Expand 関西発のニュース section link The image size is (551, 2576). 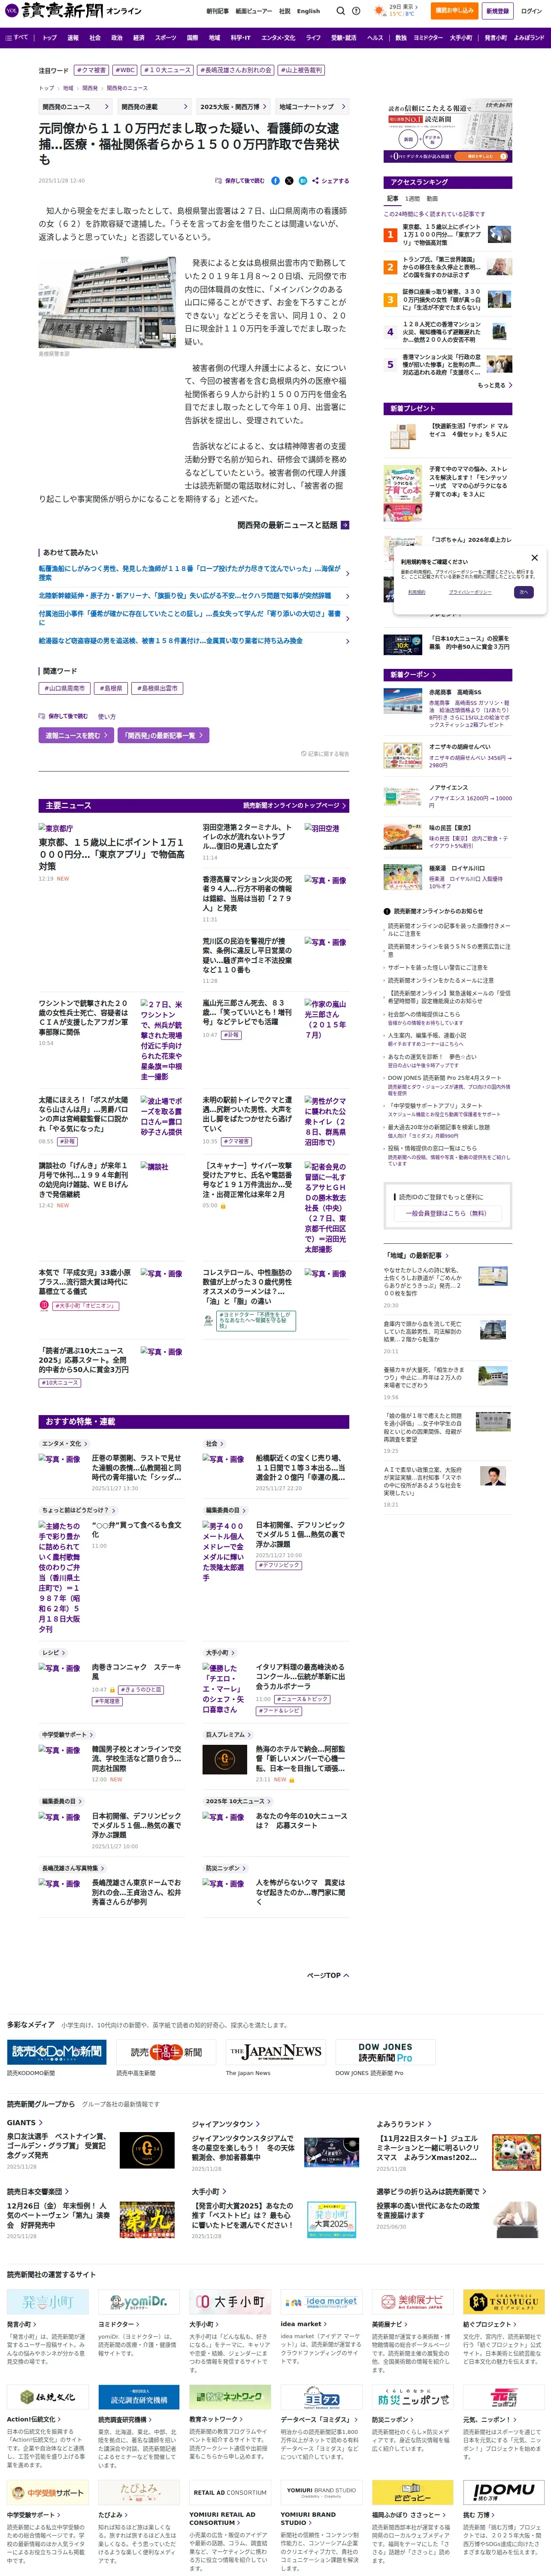pos(76,106)
